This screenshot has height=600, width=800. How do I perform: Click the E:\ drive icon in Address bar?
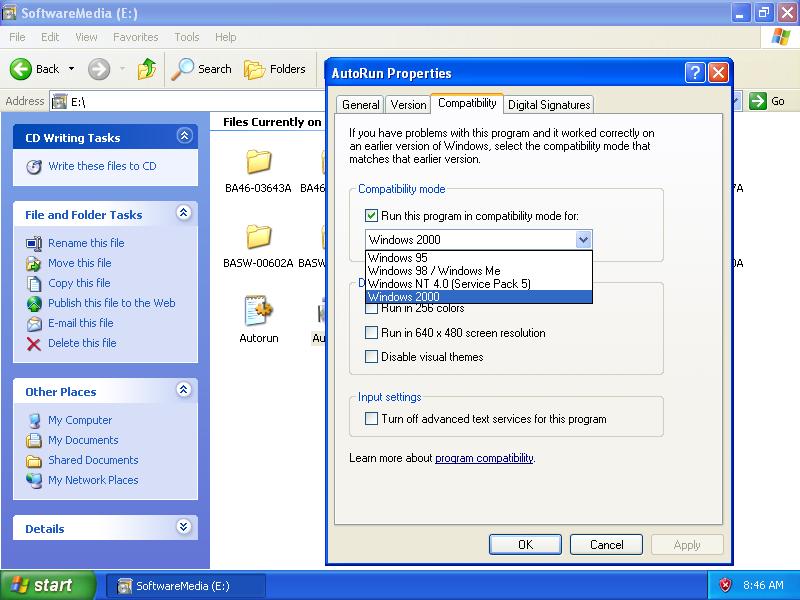point(60,102)
